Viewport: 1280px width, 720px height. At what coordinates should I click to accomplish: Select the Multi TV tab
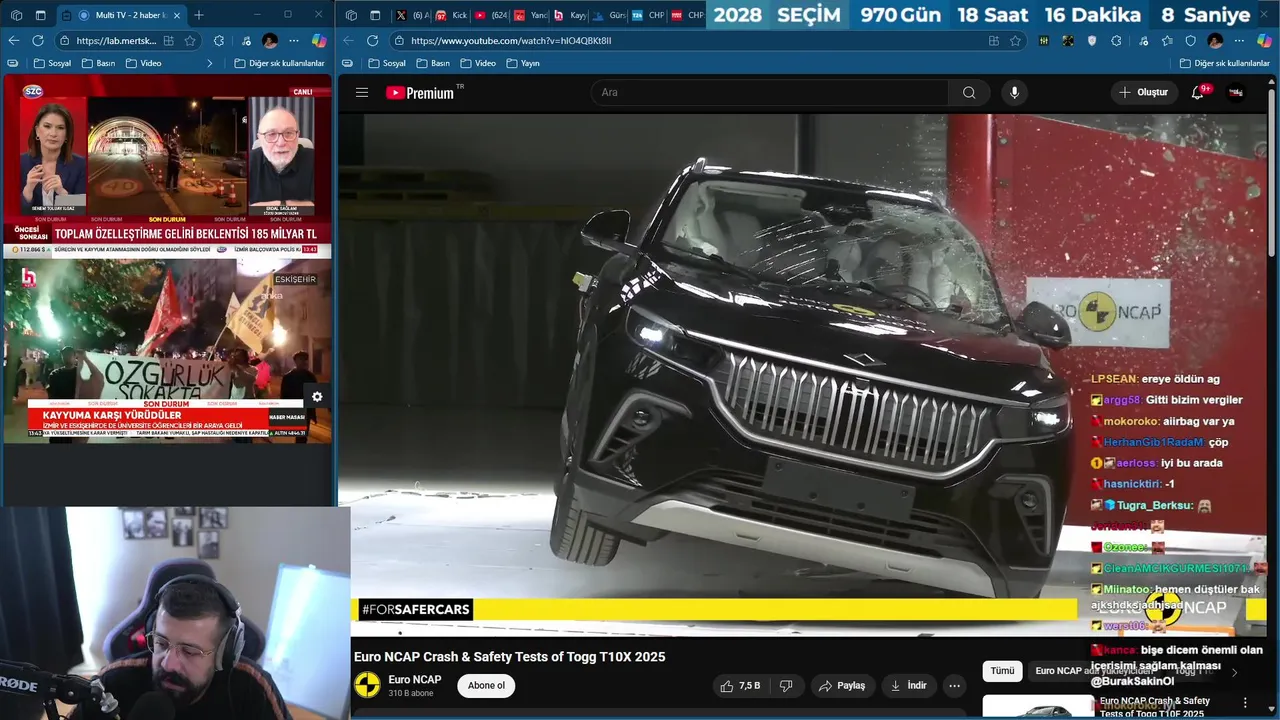(120, 15)
